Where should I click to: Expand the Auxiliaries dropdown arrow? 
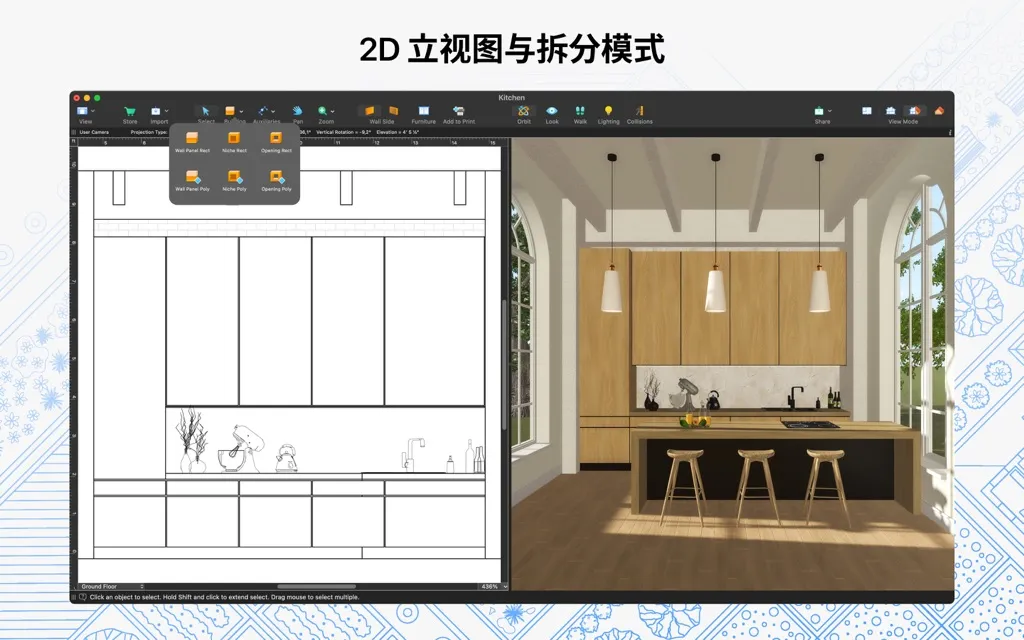(x=273, y=112)
